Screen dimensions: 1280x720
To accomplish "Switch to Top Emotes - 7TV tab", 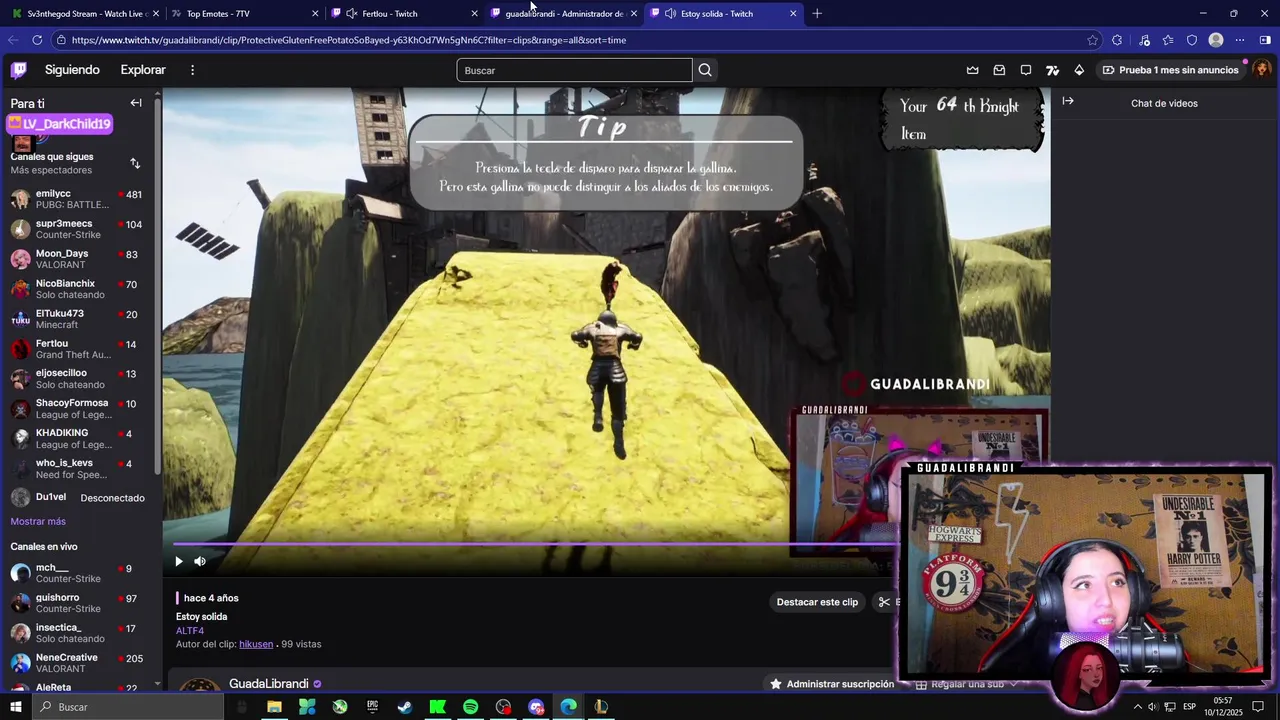I will [x=243, y=13].
